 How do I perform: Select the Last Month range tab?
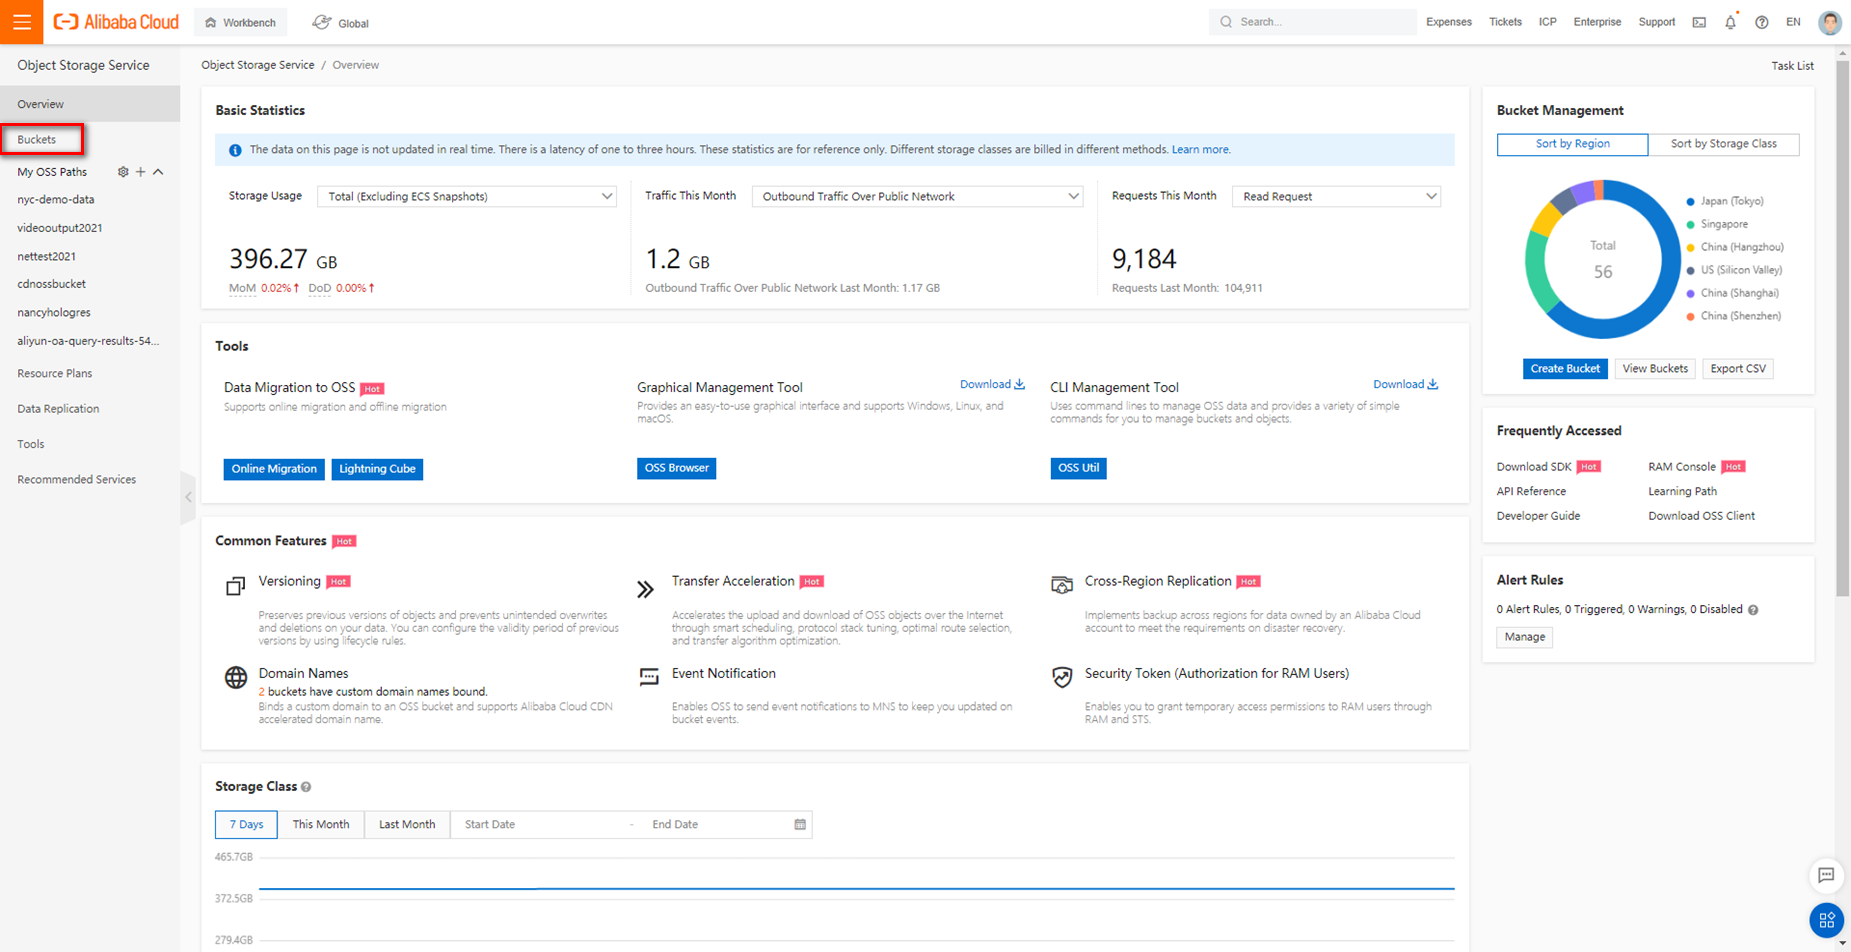407,825
